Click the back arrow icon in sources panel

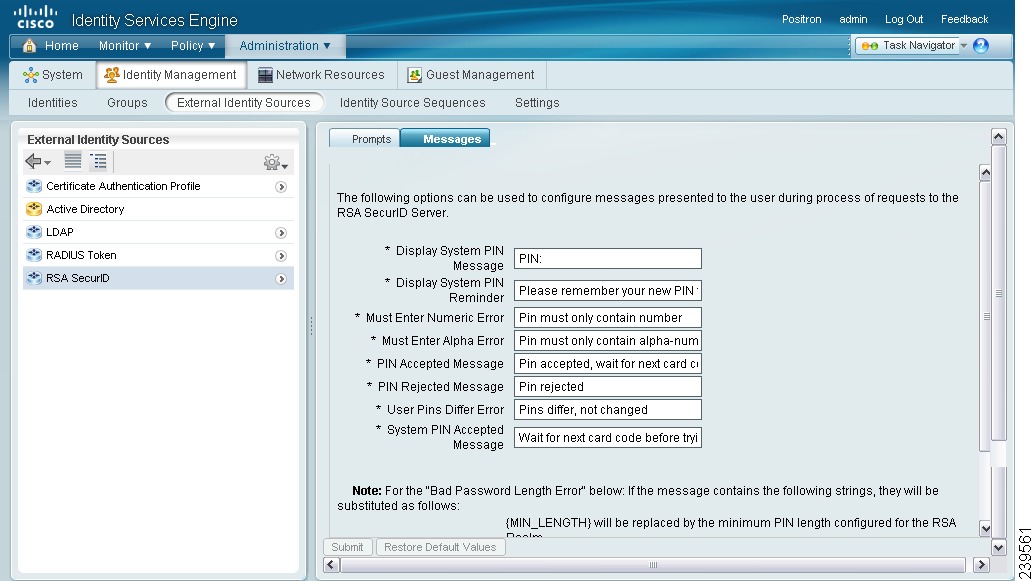point(37,161)
